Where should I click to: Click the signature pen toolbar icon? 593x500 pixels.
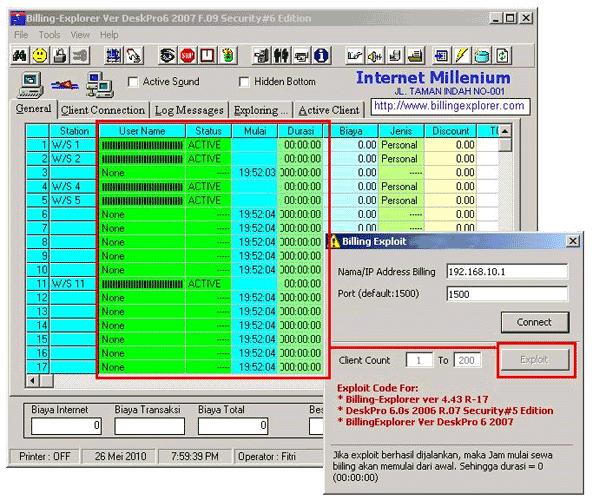pos(355,56)
